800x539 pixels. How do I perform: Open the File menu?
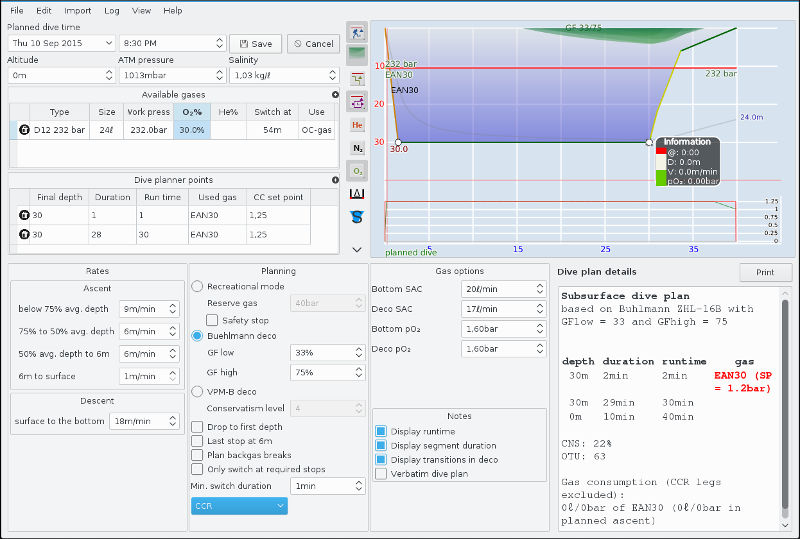click(x=16, y=10)
